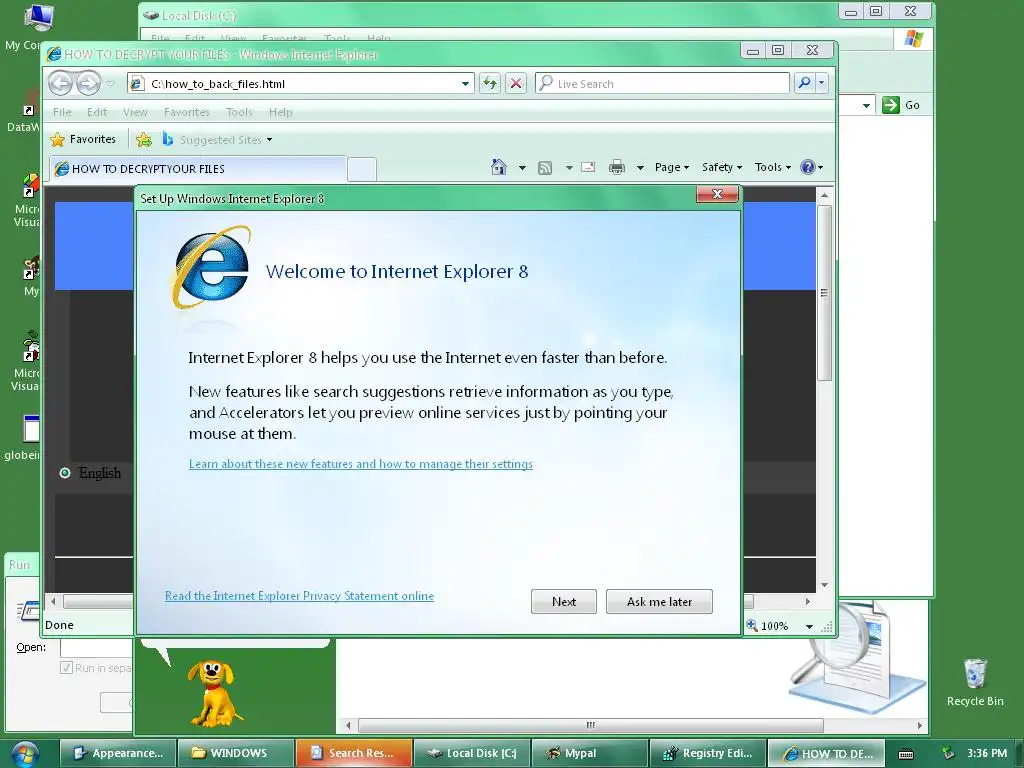This screenshot has height=768, width=1024.
Task: Click the Start orb button
Action: 24,754
